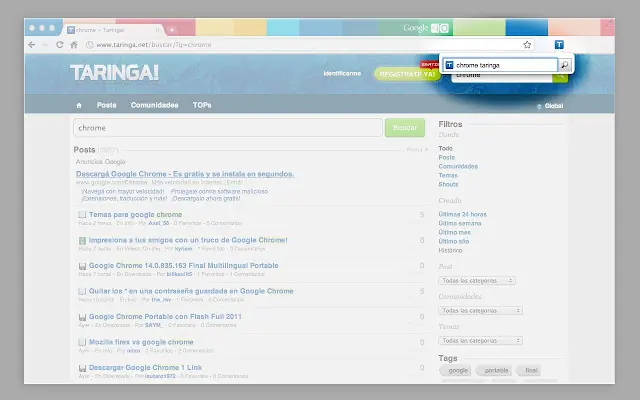Viewport: 640px width, 400px height.
Task: Click the browser back arrow
Action: [x=32, y=45]
